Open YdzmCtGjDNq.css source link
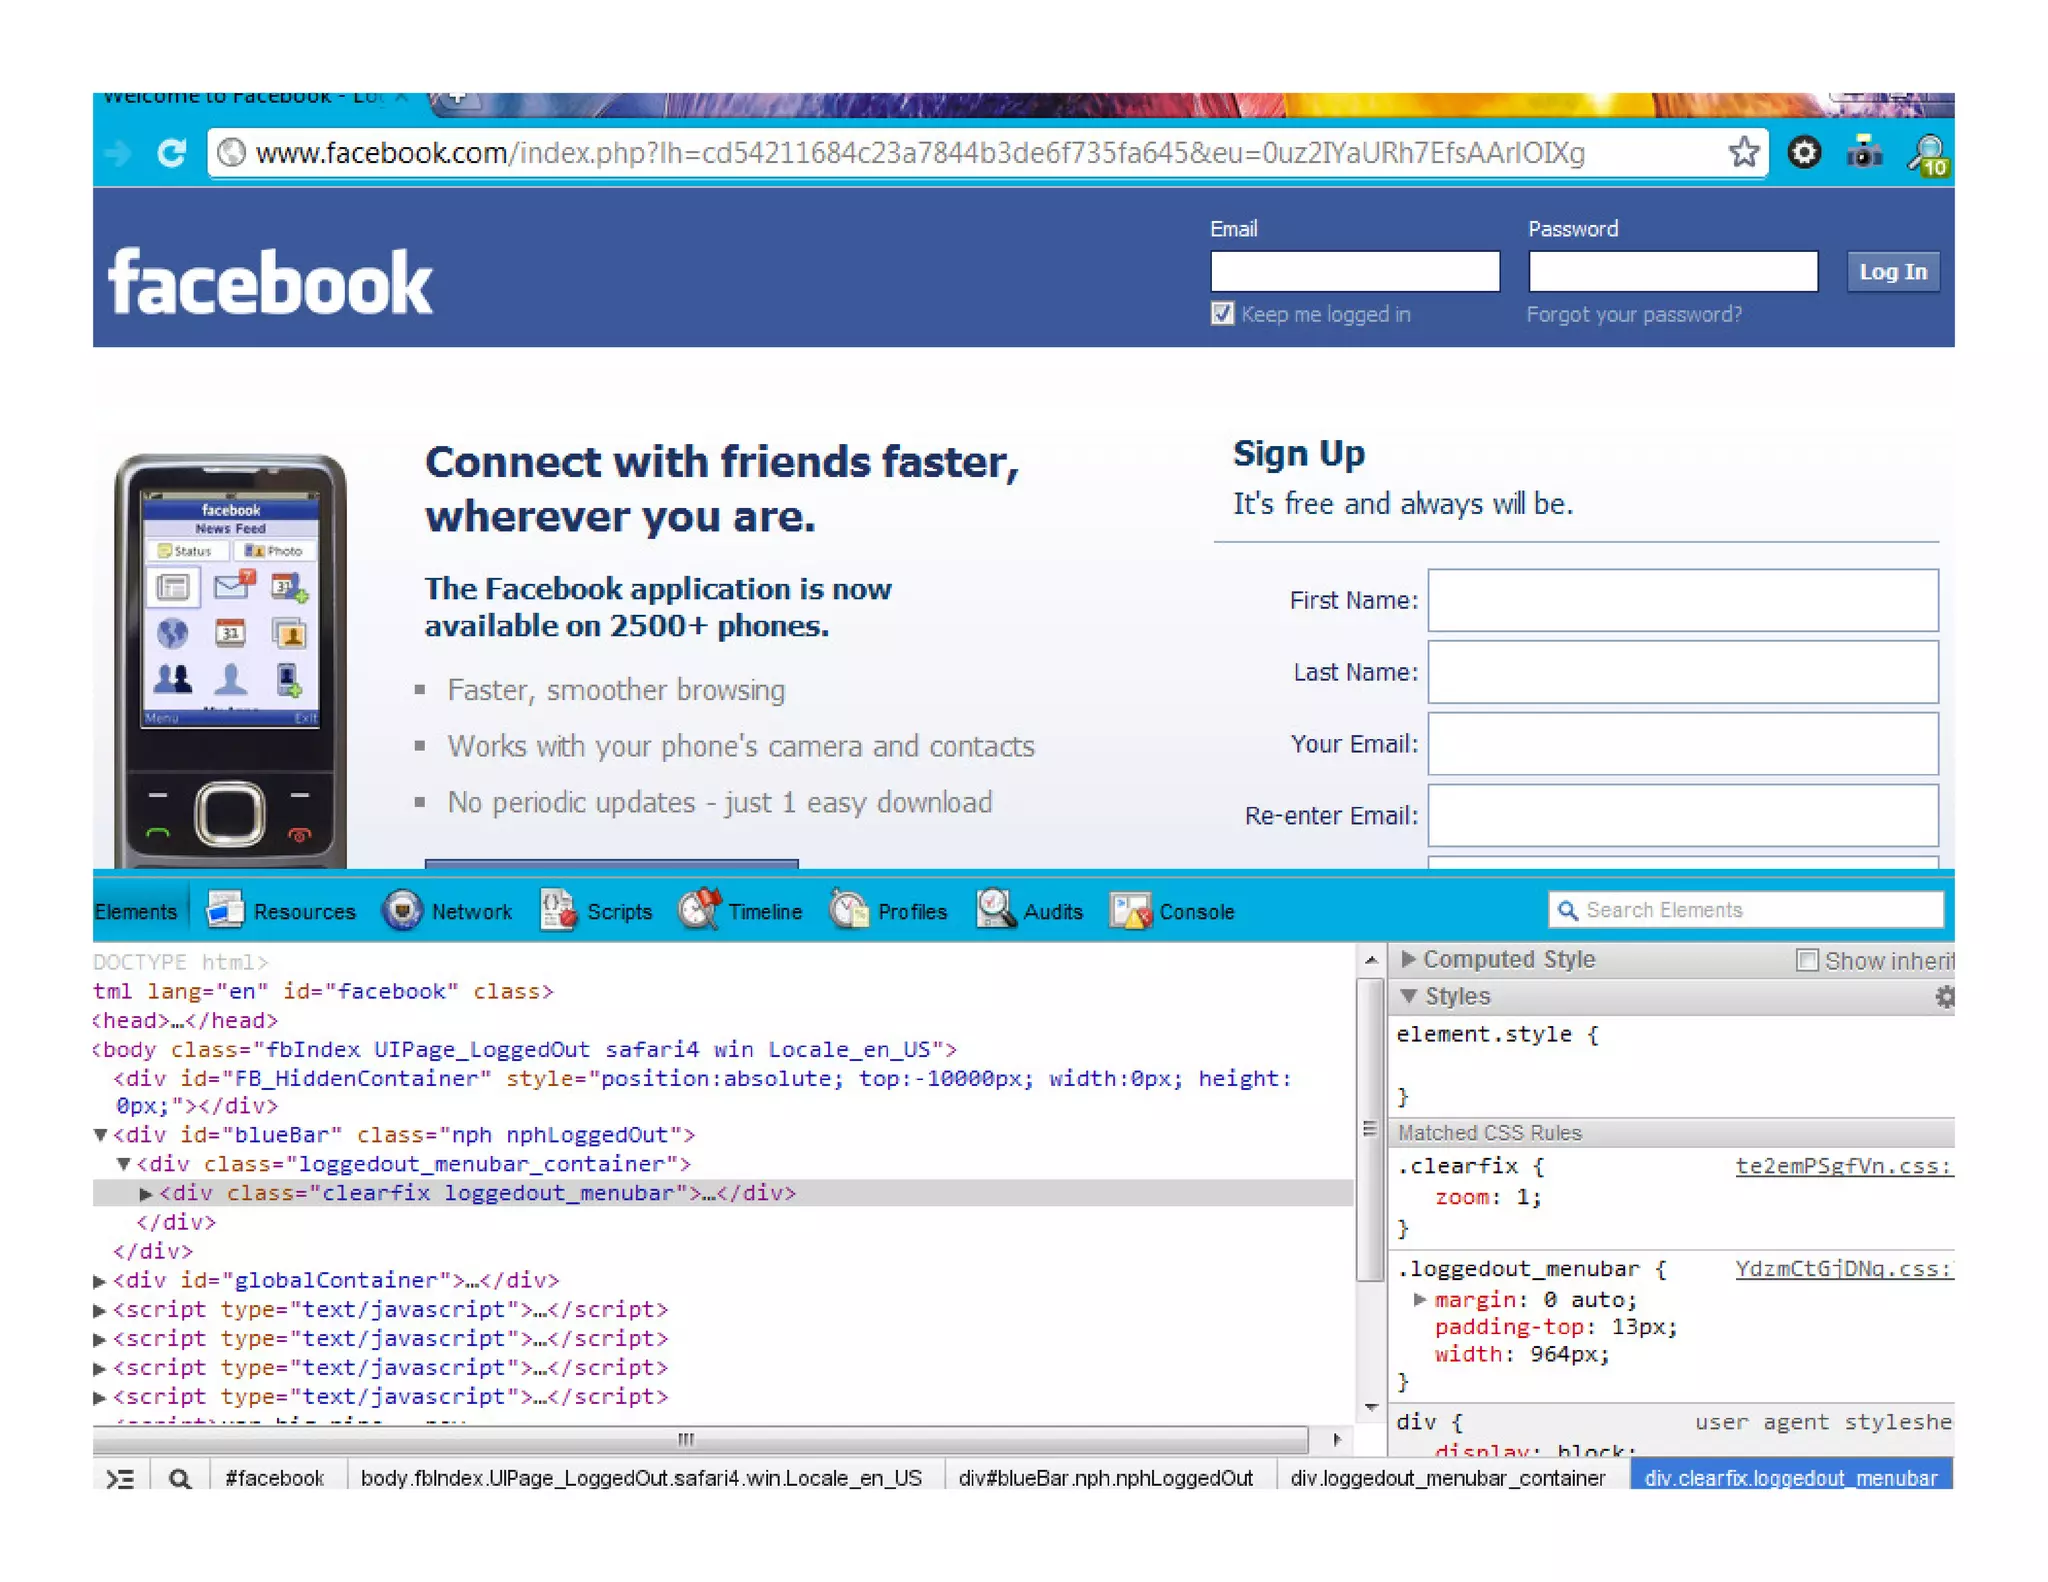Viewport: 2048px width, 1582px height. [1843, 1269]
